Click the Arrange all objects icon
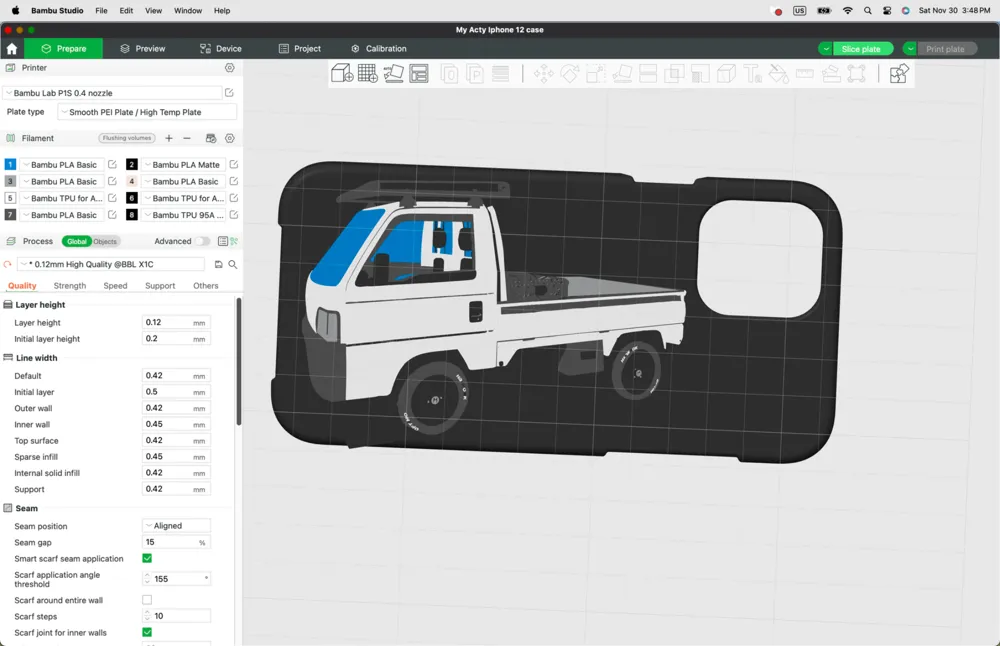Screen dimensions: 1000x646 [x=418, y=73]
